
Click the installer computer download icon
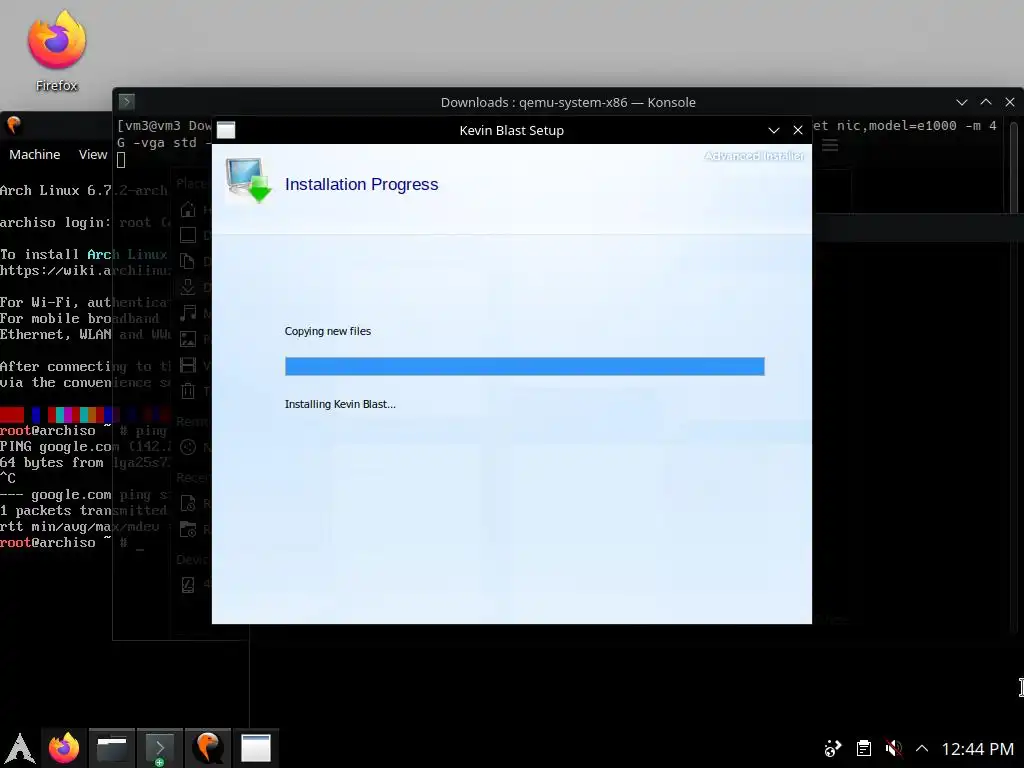coord(248,180)
